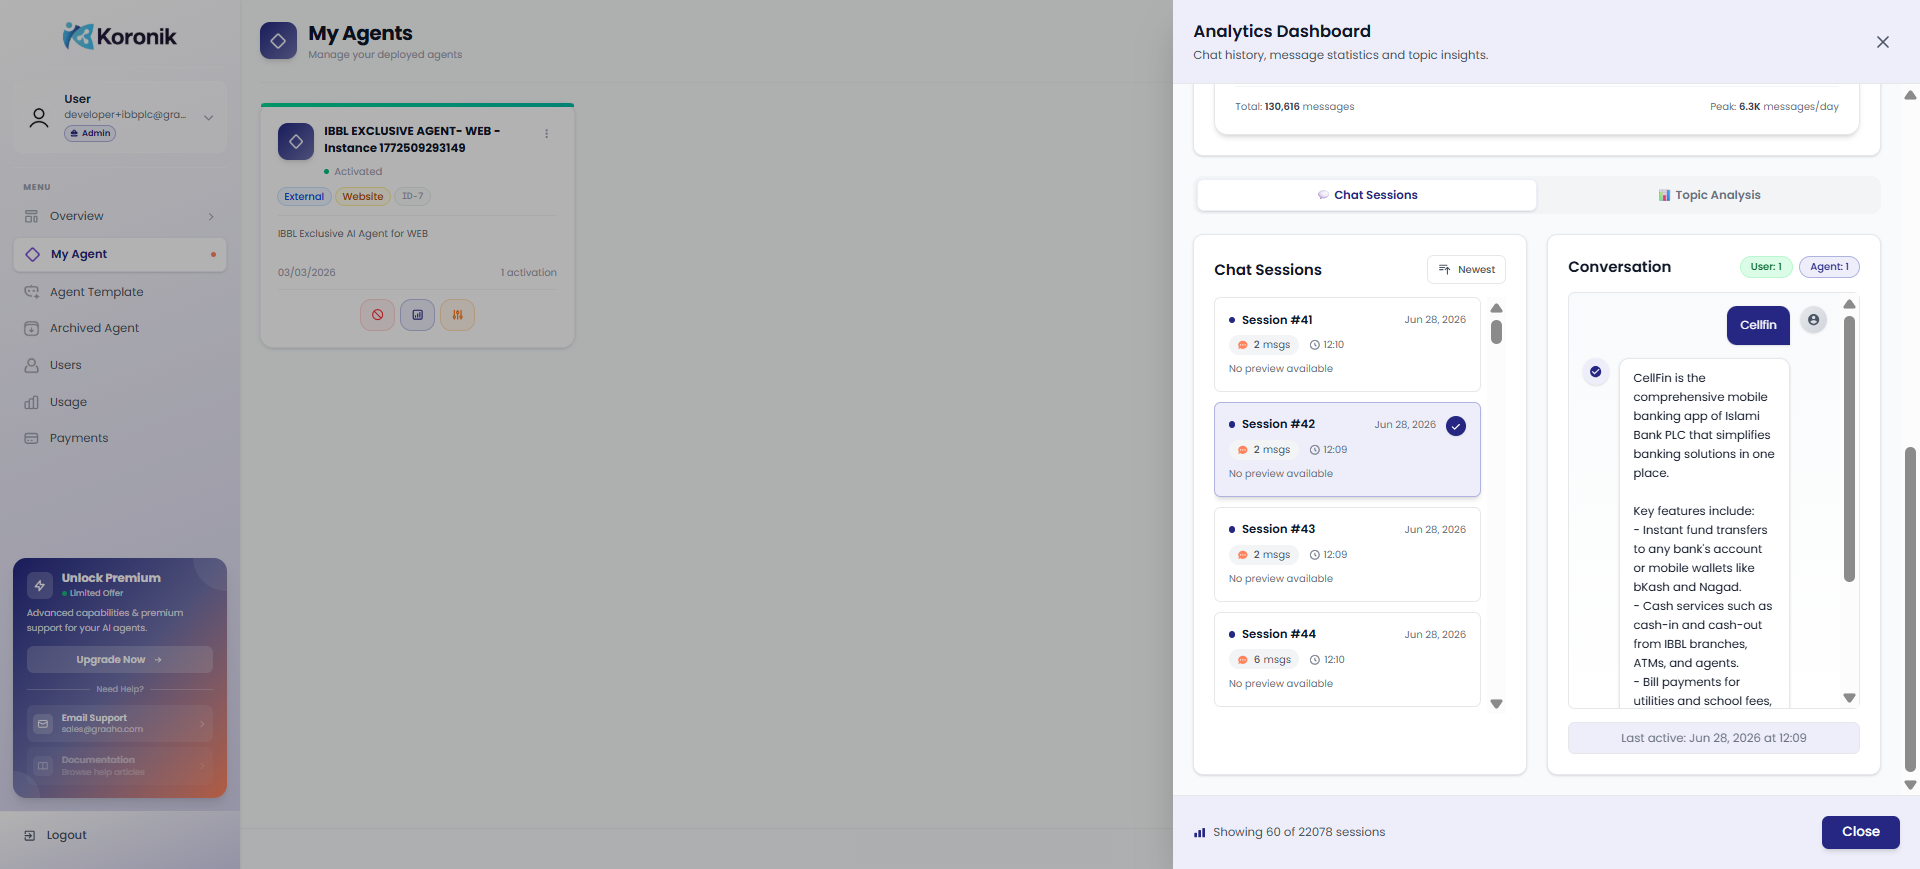Click the checkmark icon on Session #42
Image resolution: width=1920 pixels, height=869 pixels.
point(1456,426)
